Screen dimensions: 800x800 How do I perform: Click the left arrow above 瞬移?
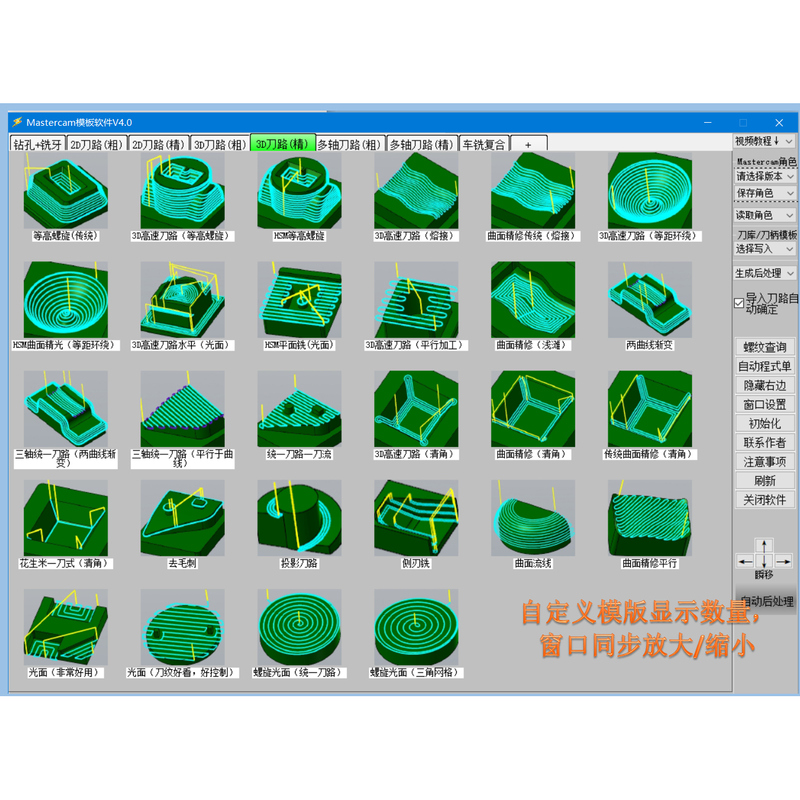tap(745, 562)
